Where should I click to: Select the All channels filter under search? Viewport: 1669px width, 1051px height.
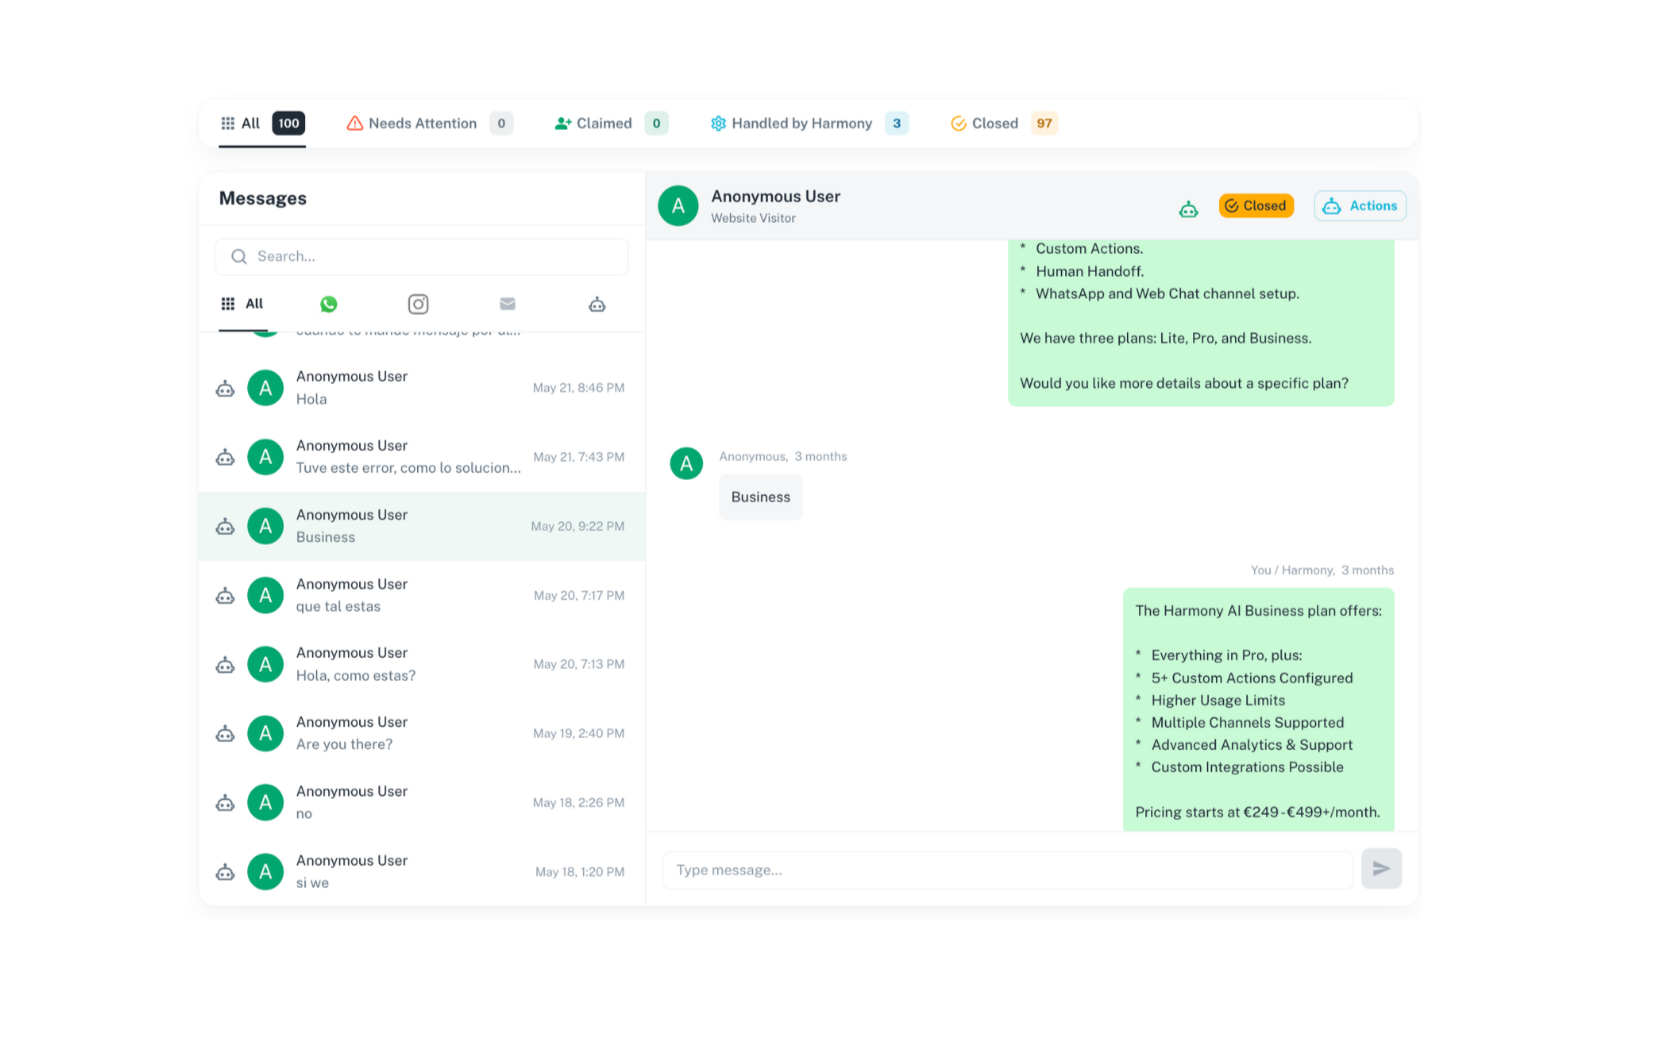pyautogui.click(x=243, y=304)
